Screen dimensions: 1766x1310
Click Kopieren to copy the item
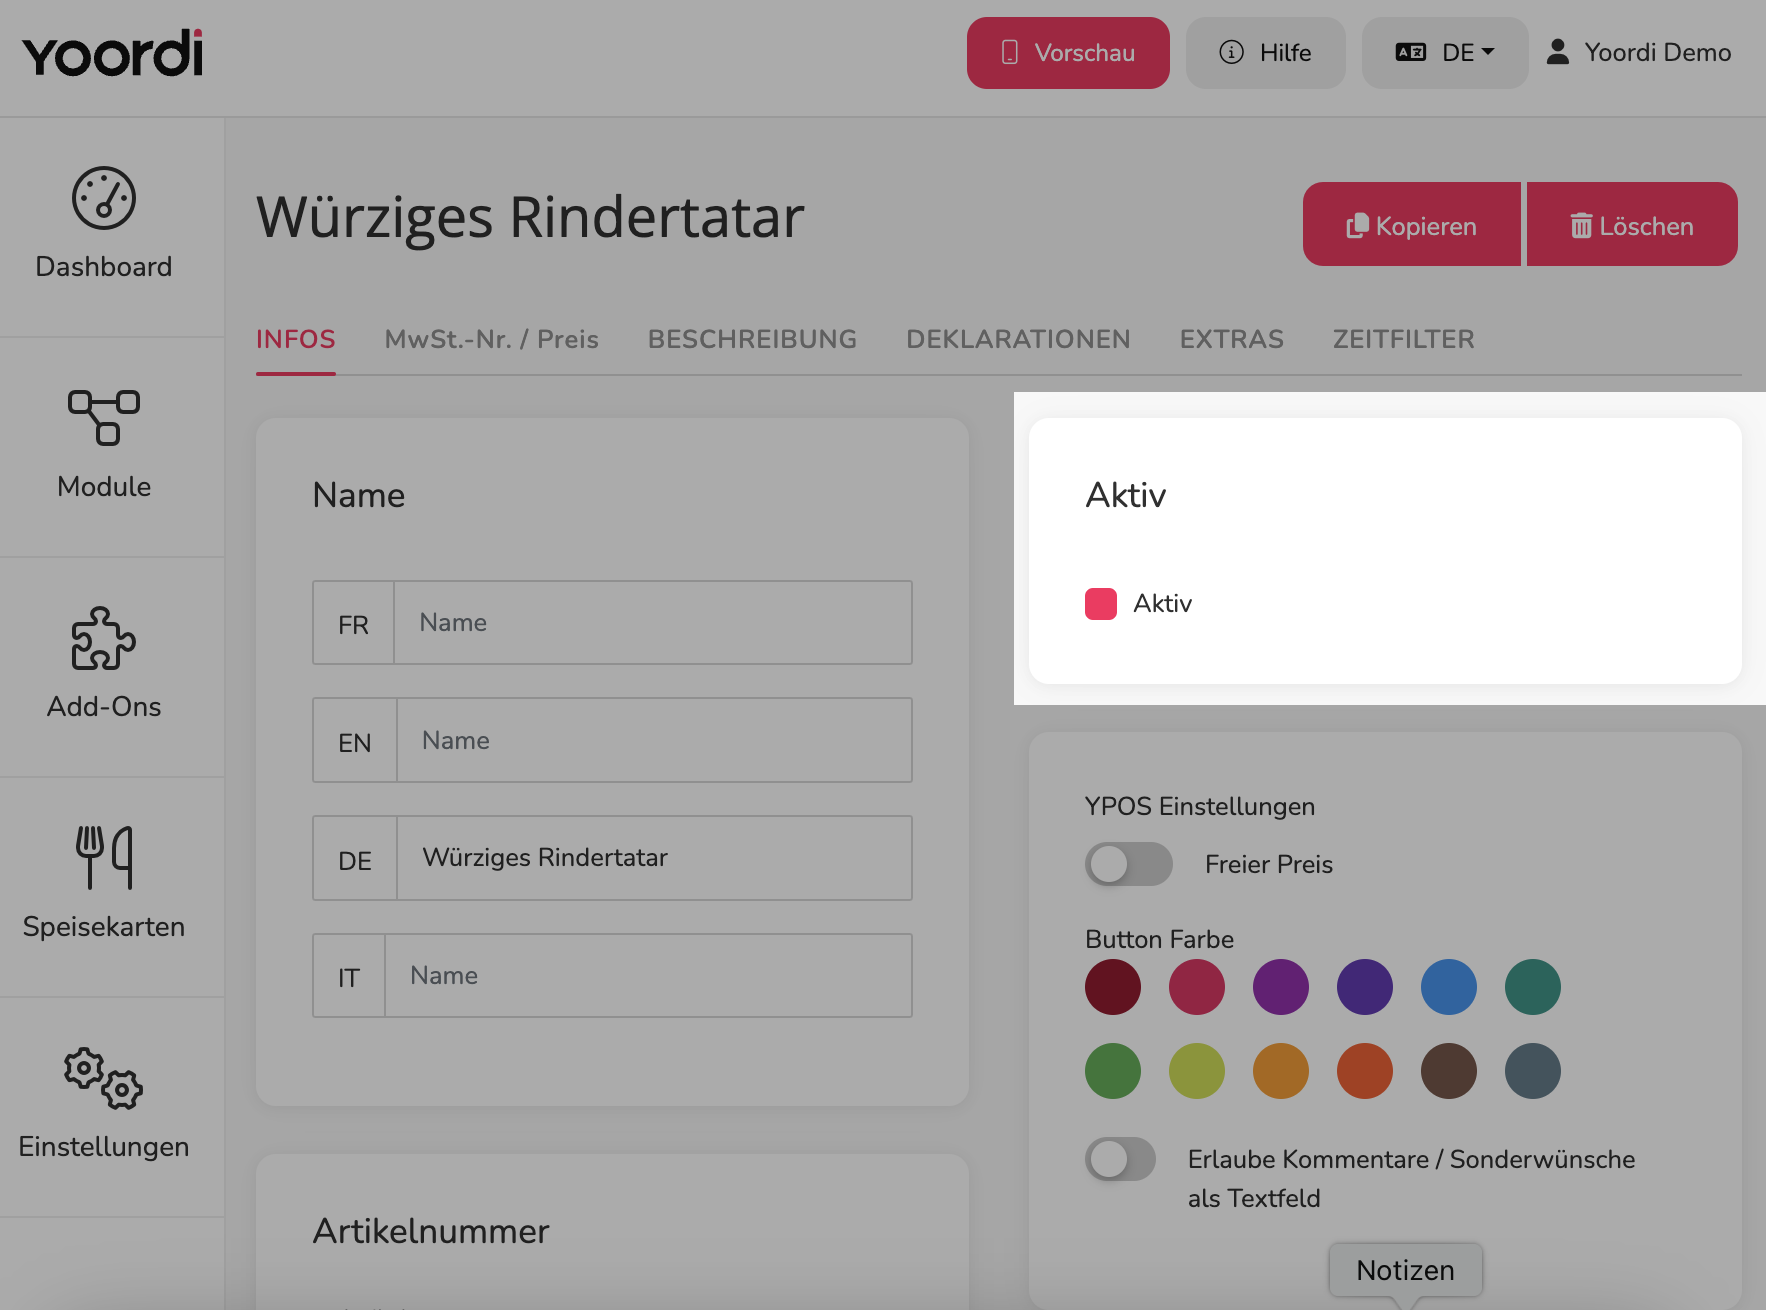point(1411,224)
